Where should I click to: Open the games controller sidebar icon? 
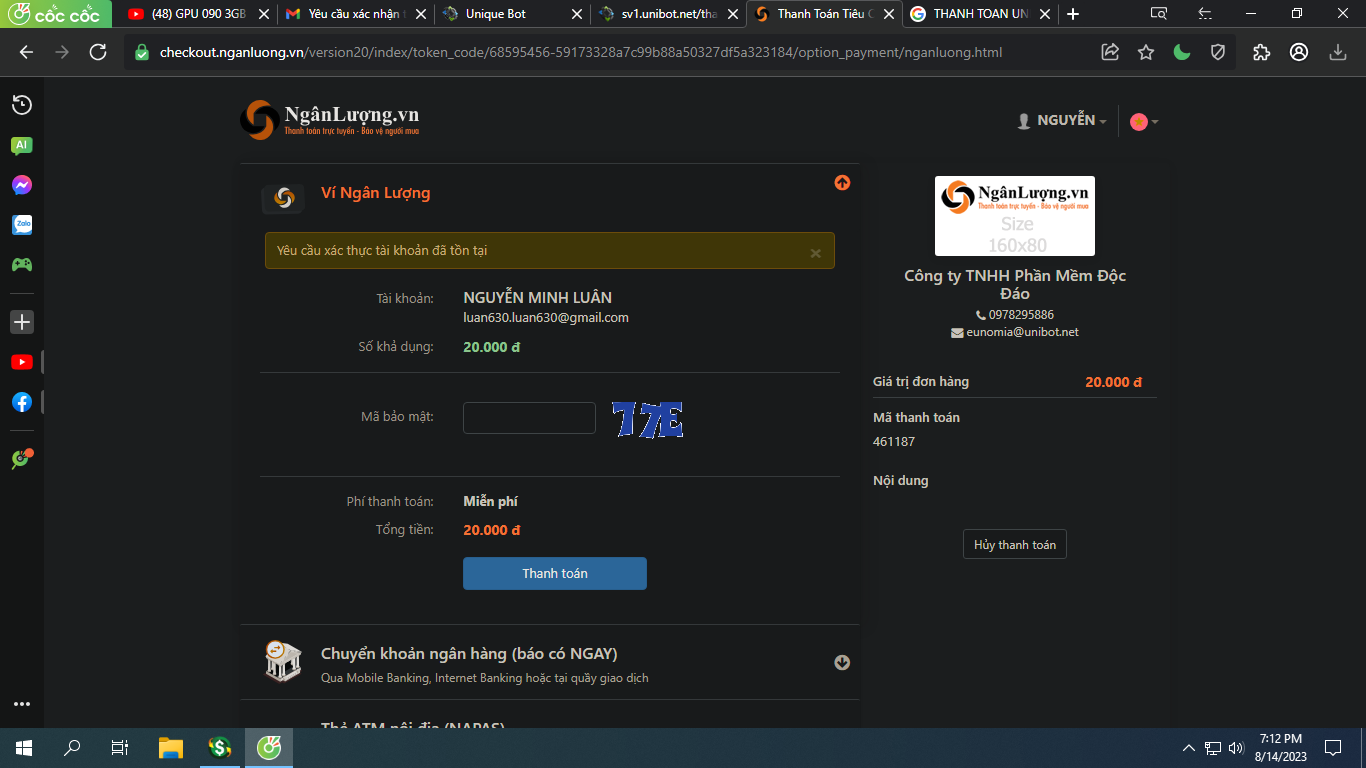[22, 265]
